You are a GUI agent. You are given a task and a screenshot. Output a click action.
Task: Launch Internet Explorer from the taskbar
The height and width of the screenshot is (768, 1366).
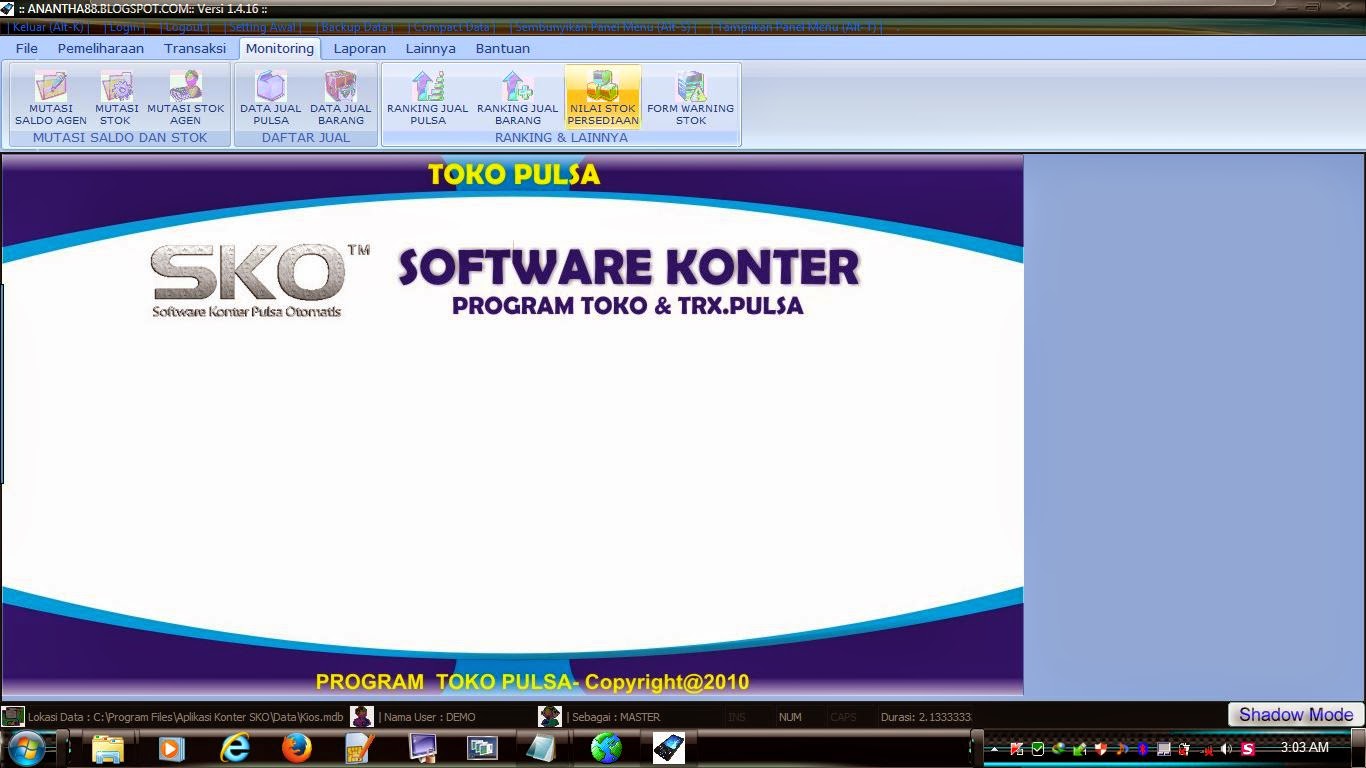click(235, 748)
